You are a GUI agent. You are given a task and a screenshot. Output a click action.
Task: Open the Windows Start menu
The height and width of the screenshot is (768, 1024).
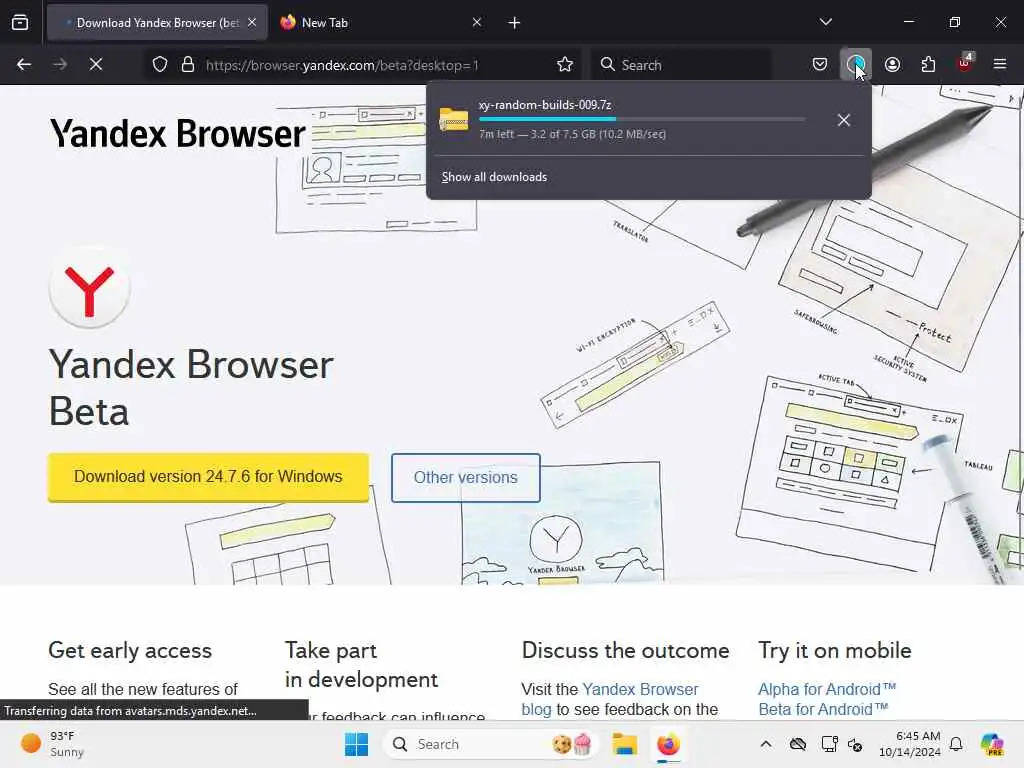(357, 744)
